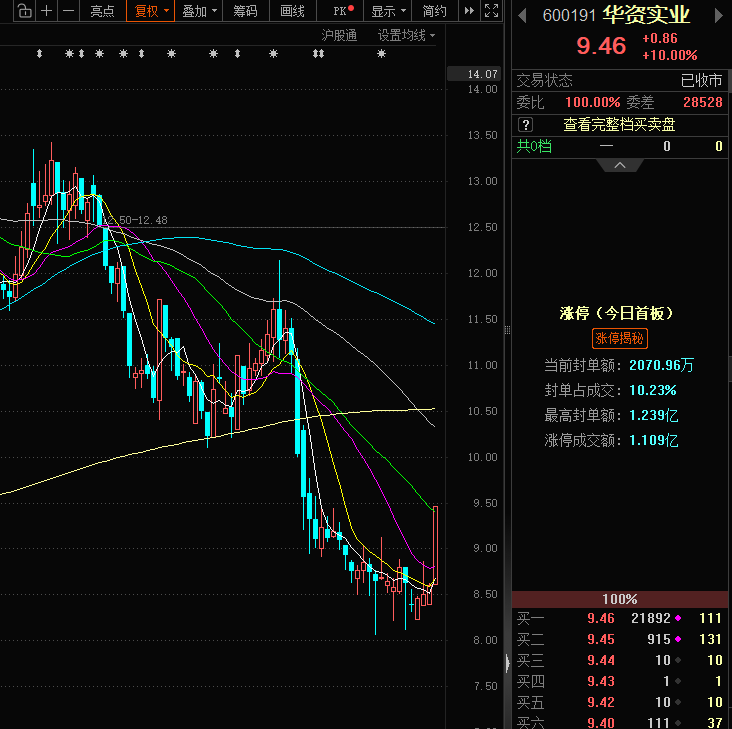Select the 买四 row price 9.43

click(601, 681)
